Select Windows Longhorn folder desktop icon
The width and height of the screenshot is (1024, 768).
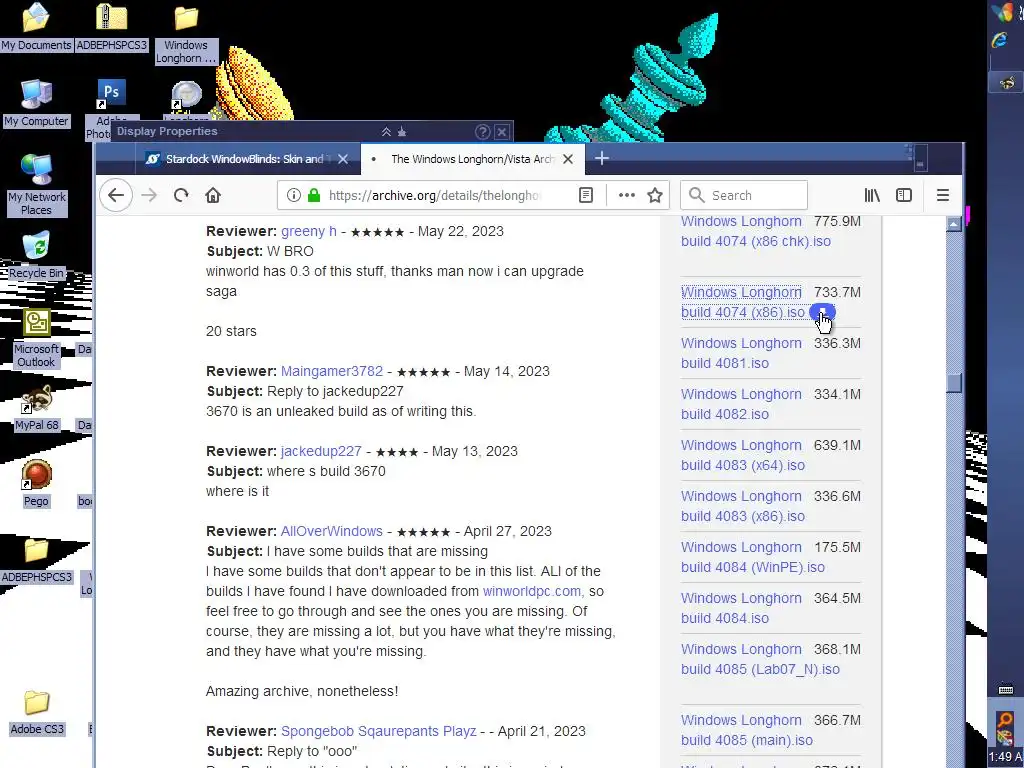186,34
